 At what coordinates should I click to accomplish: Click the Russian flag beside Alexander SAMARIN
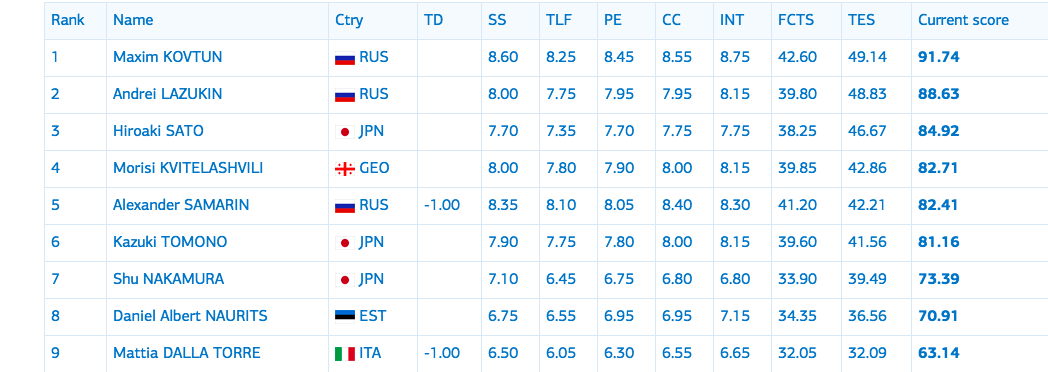click(345, 206)
